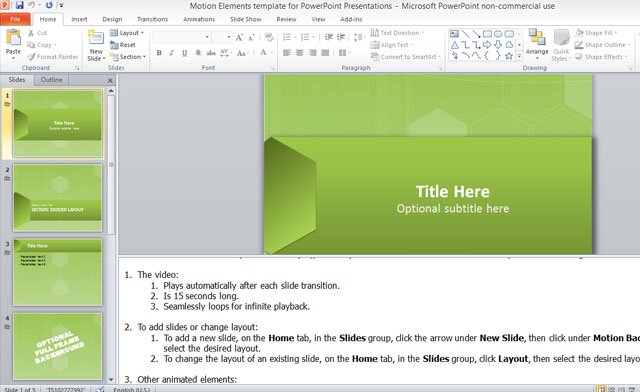Screen dimensions: 640x392
Task: Click Convert to SmartArt button
Action: (406, 57)
